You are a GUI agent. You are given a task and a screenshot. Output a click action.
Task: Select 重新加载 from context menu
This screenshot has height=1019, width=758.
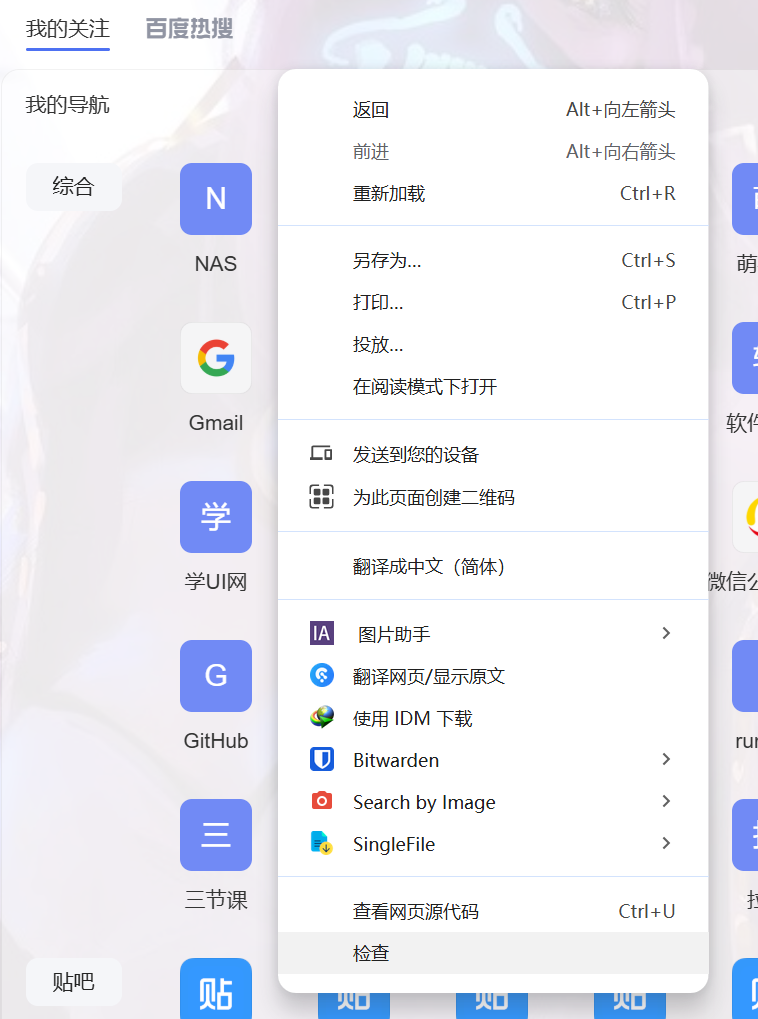point(388,193)
